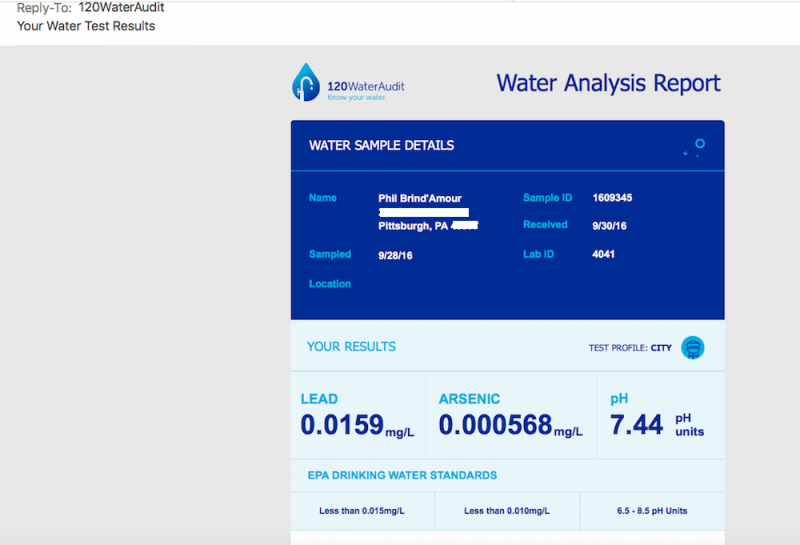This screenshot has width=800, height=545.
Task: Click the 'pH' result label
Action: click(619, 399)
